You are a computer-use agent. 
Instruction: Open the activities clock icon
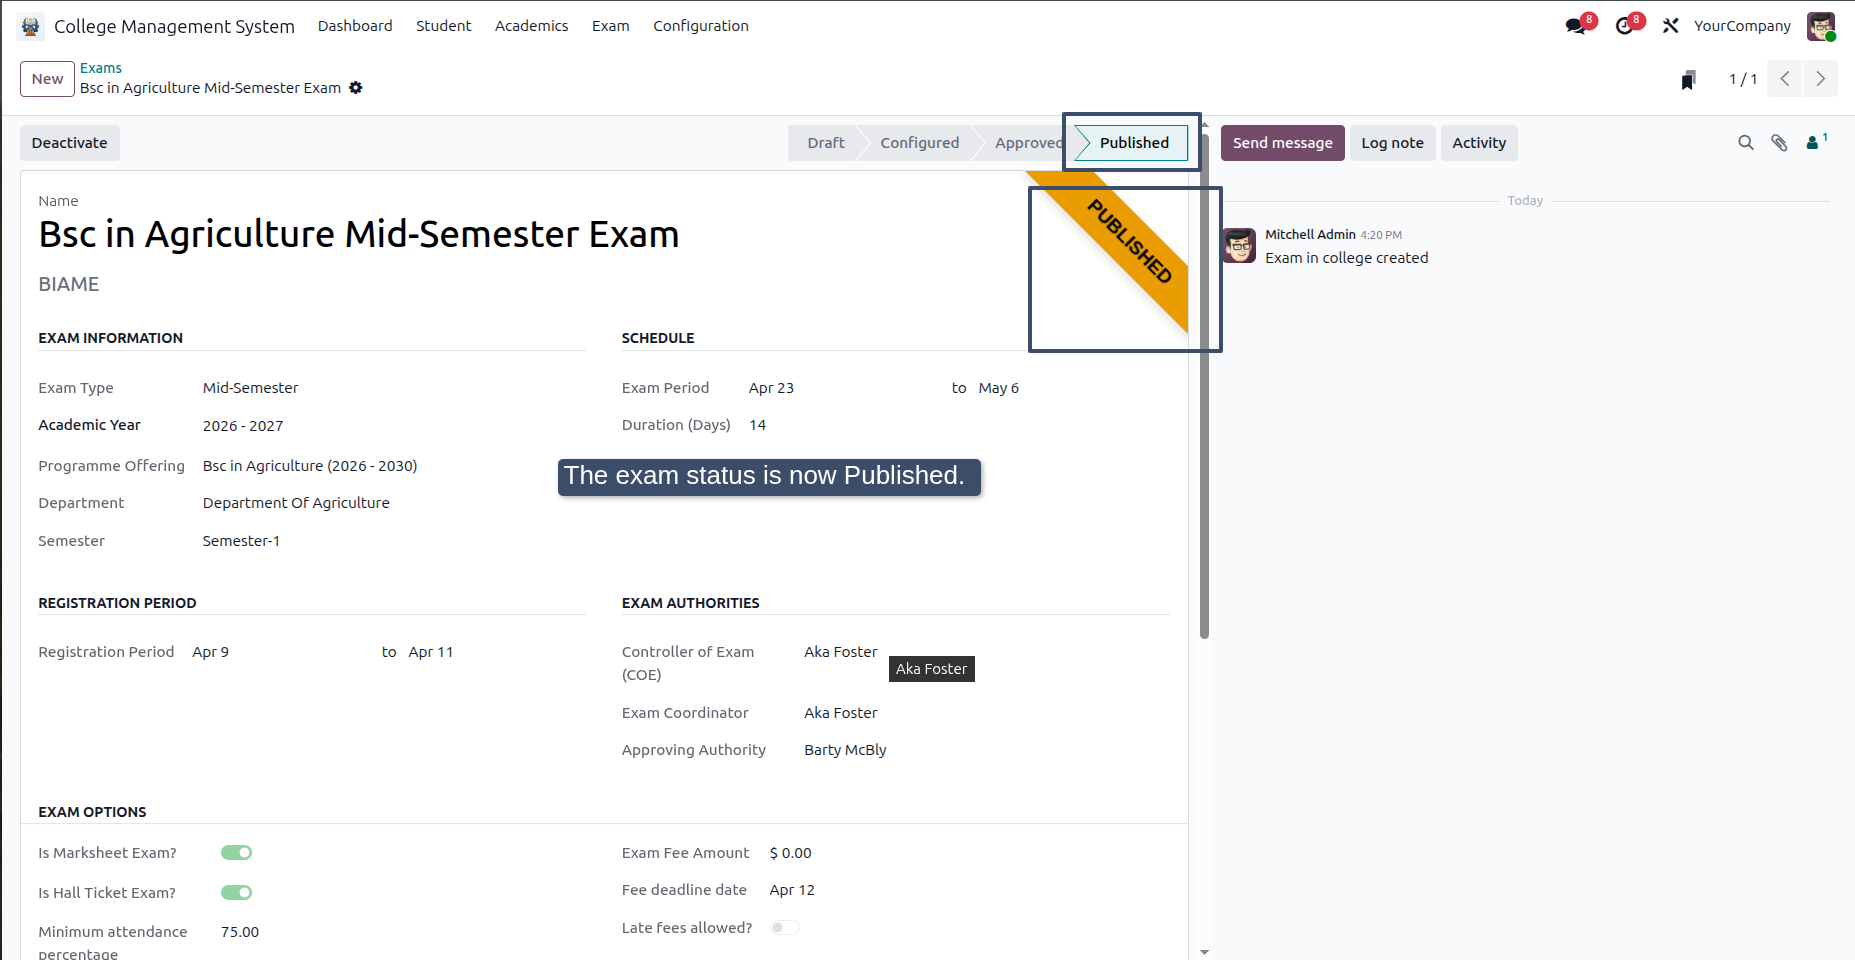(1624, 26)
